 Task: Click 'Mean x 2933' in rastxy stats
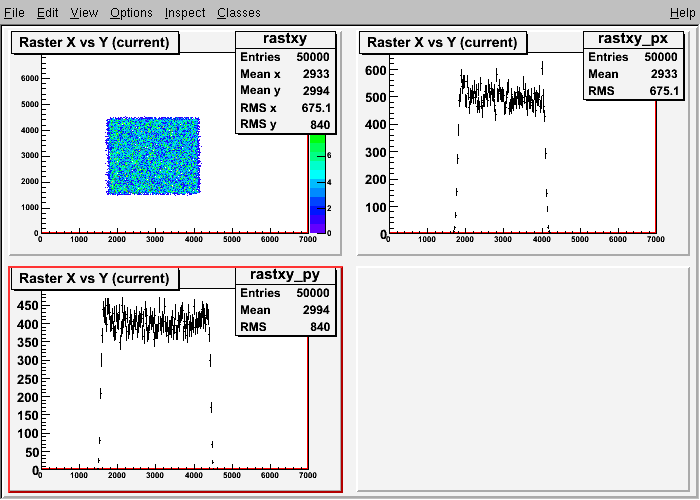pyautogui.click(x=285, y=74)
